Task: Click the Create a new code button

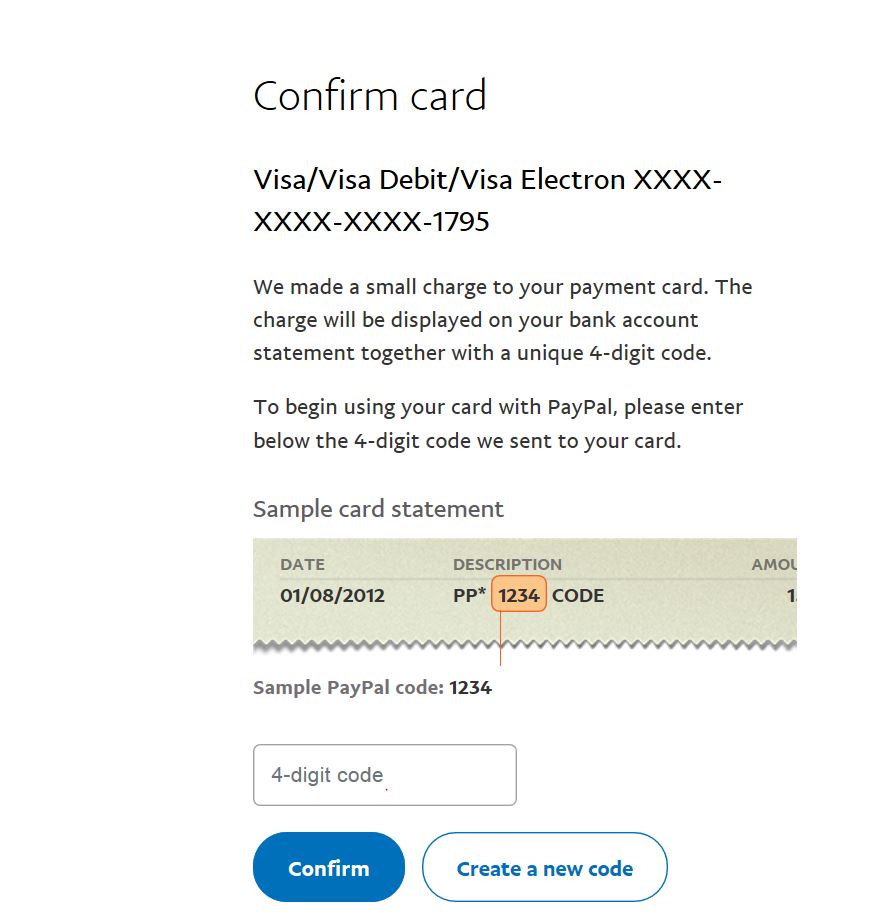Action: tap(544, 868)
